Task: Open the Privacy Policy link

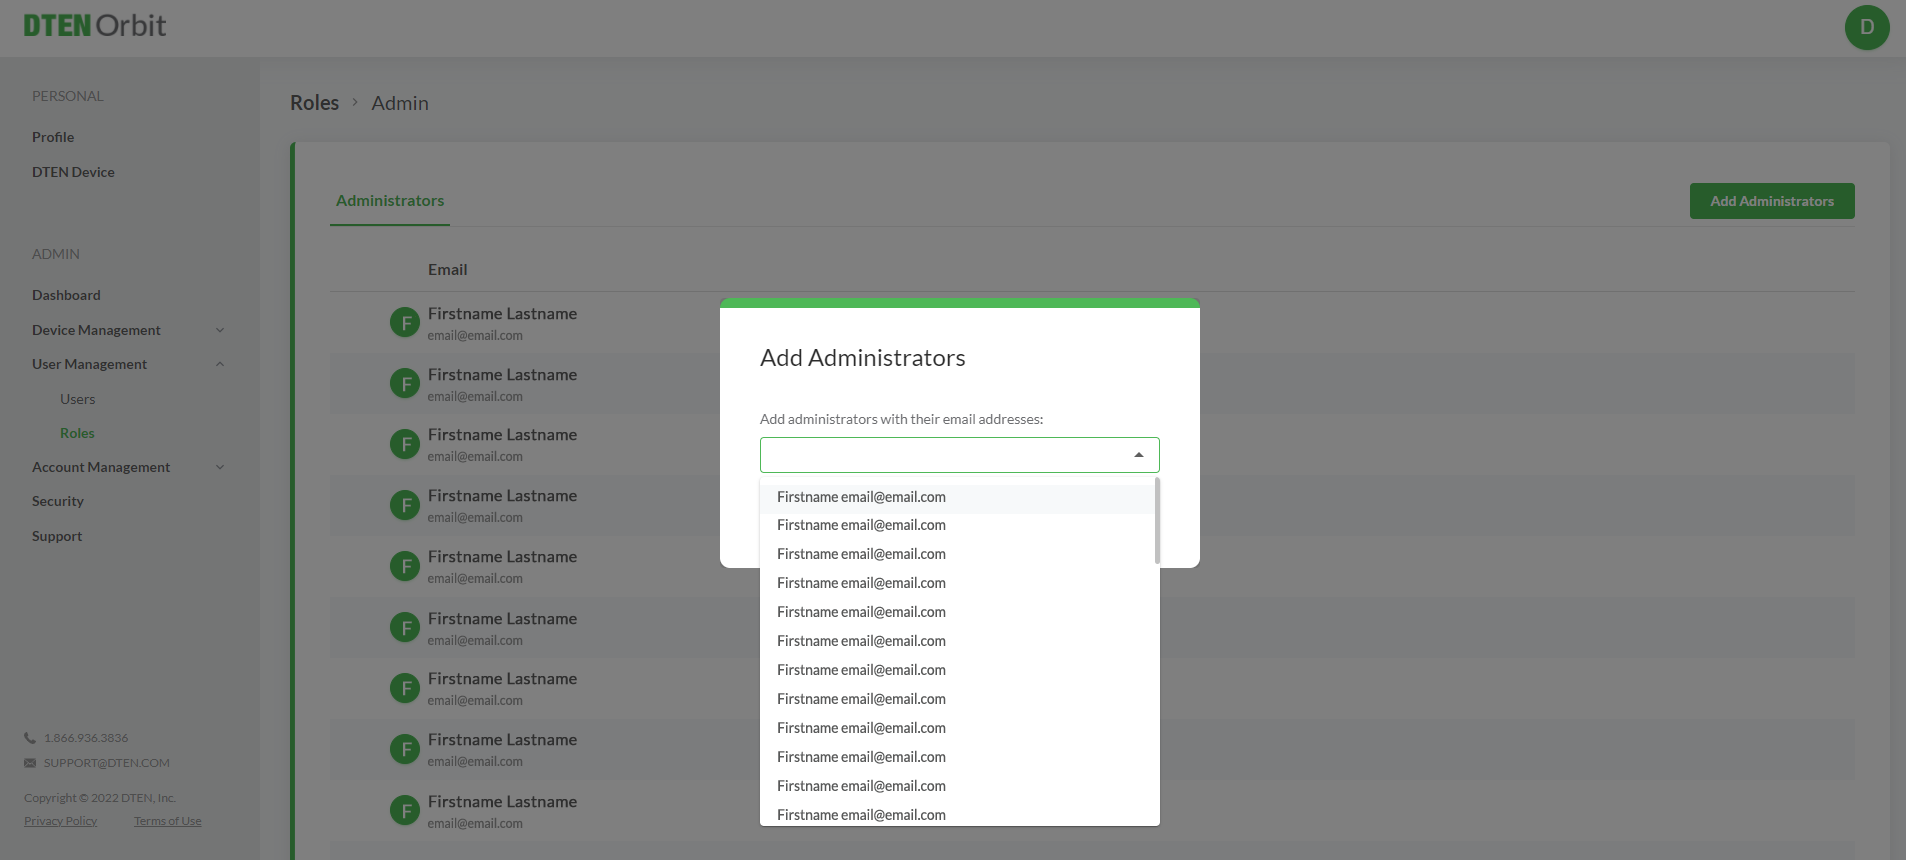Action: pyautogui.click(x=61, y=821)
